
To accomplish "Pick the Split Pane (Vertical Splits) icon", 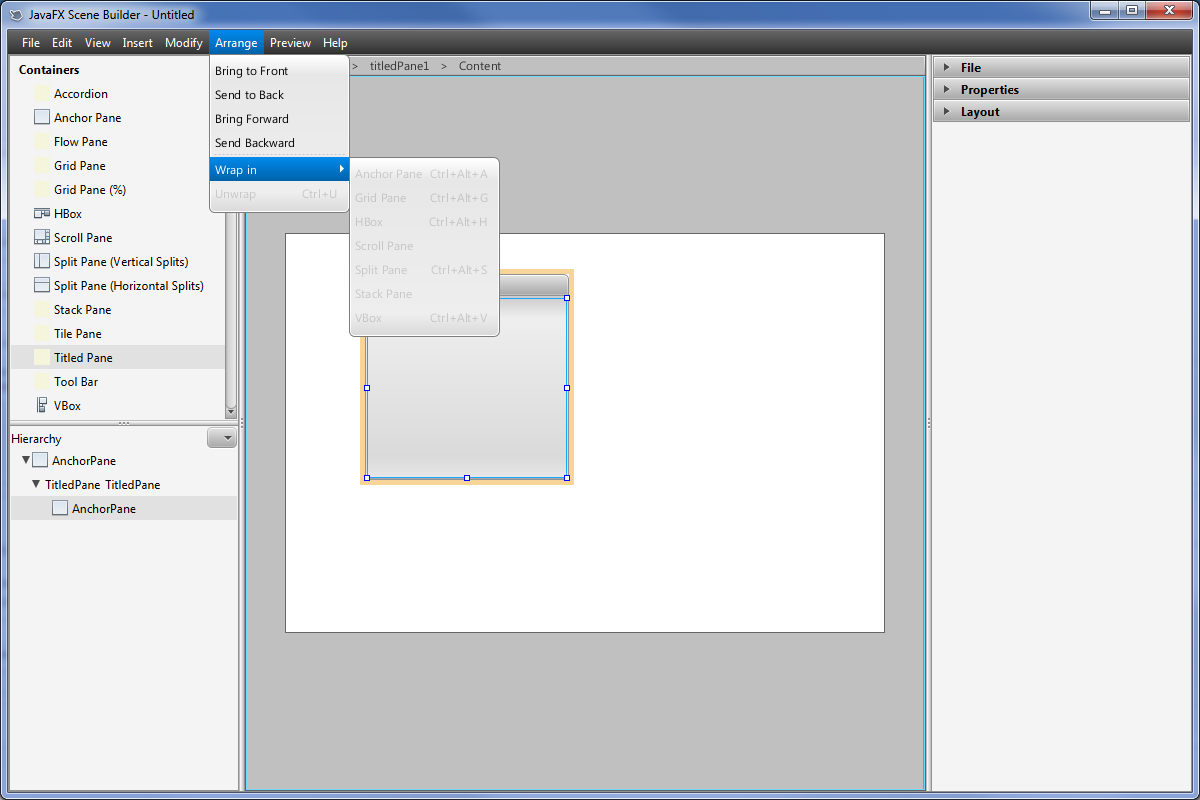I will click(x=42, y=262).
